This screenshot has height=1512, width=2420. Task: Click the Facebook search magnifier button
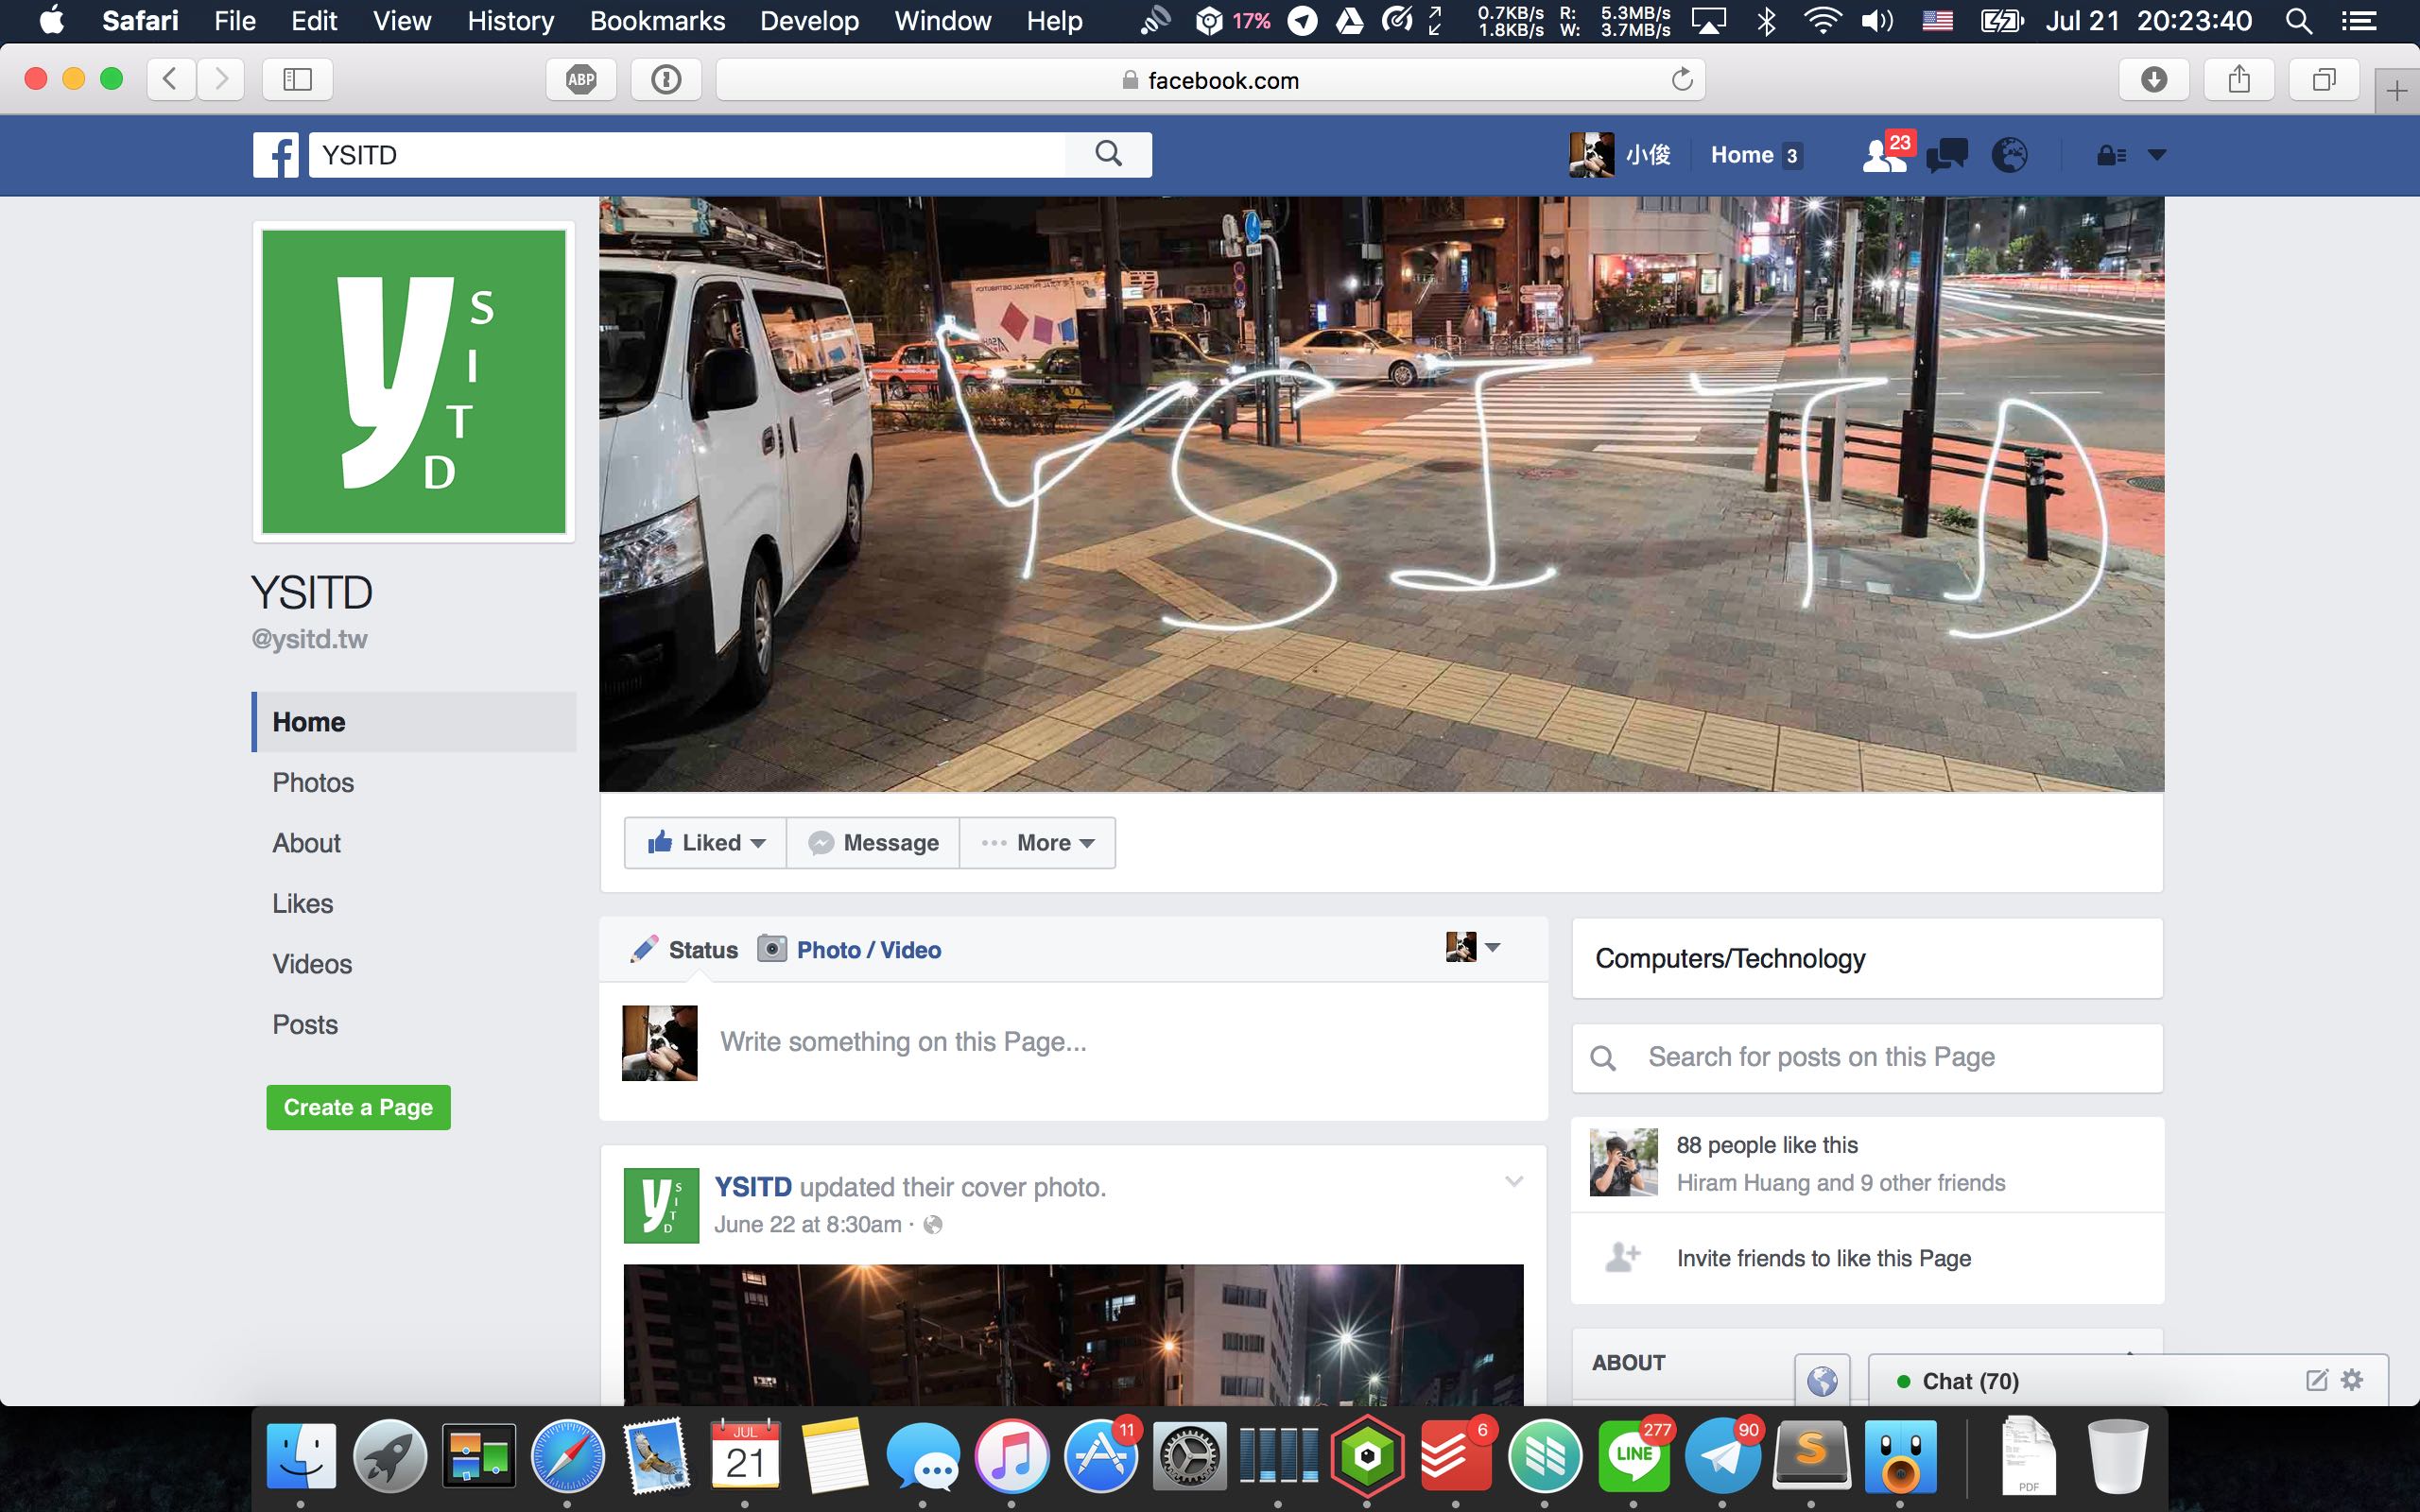point(1108,154)
